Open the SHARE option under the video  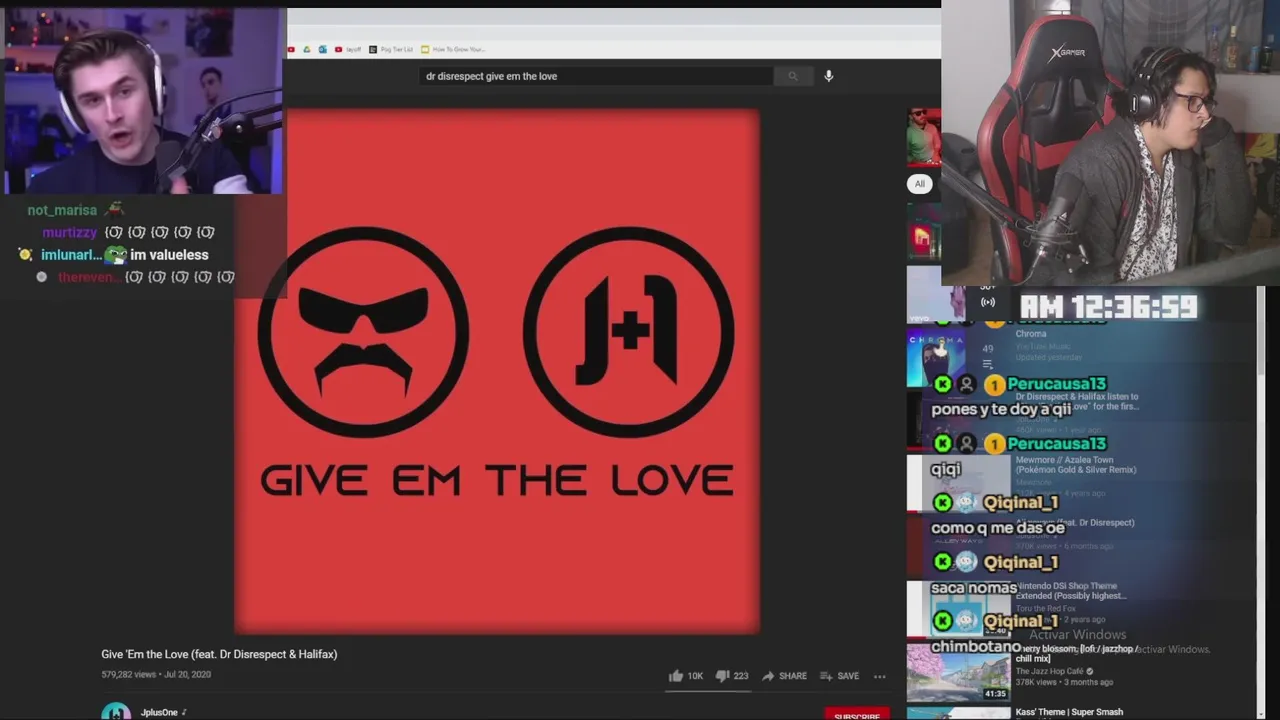pyautogui.click(x=784, y=676)
